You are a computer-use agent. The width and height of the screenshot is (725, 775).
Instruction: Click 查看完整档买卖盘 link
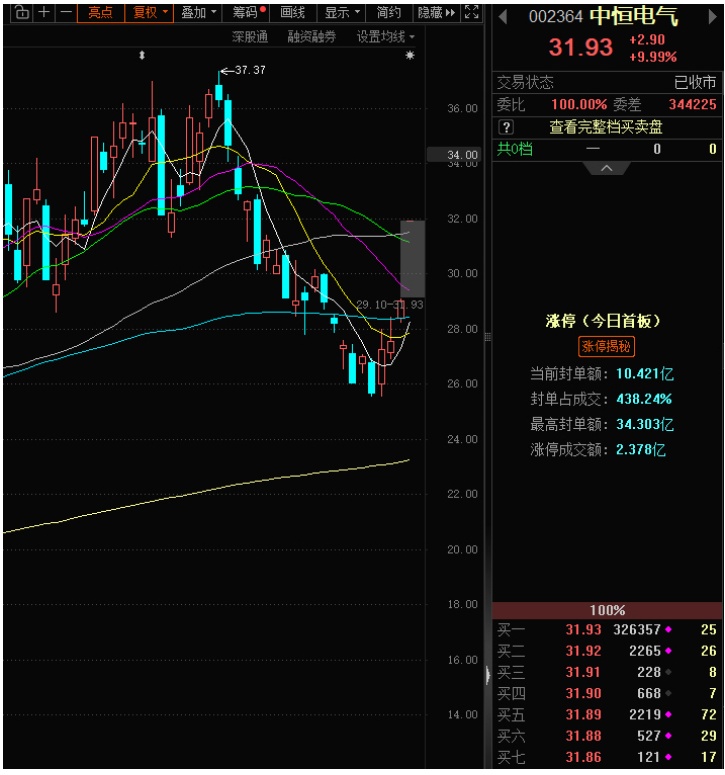coord(605,127)
